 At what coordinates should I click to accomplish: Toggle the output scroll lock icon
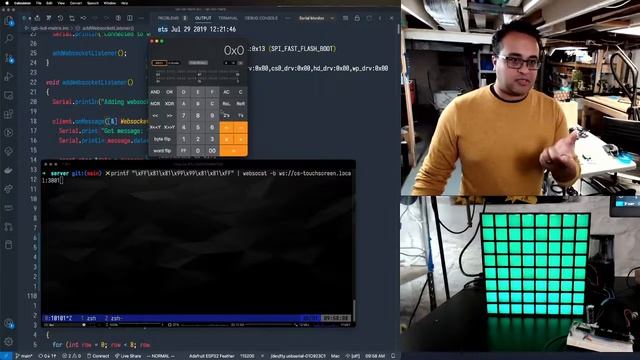pos(357,18)
